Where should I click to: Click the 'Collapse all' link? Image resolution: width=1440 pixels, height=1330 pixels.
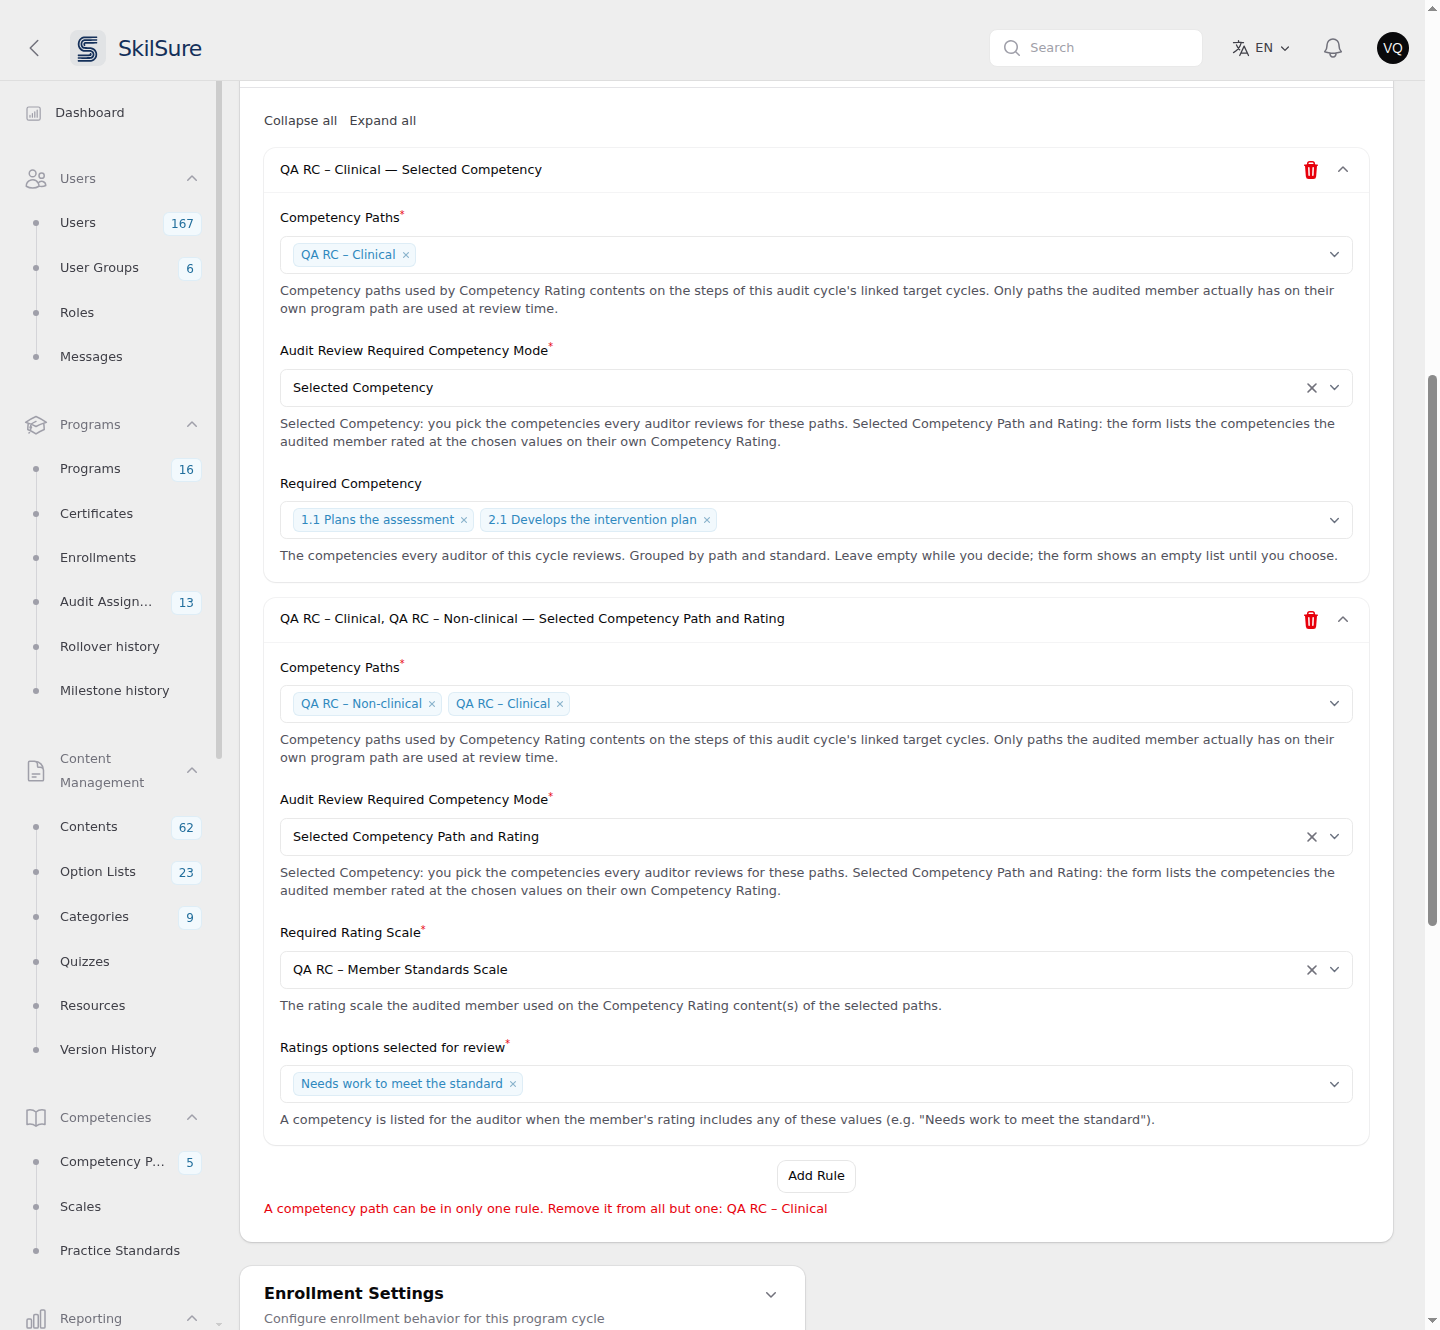coord(300,121)
